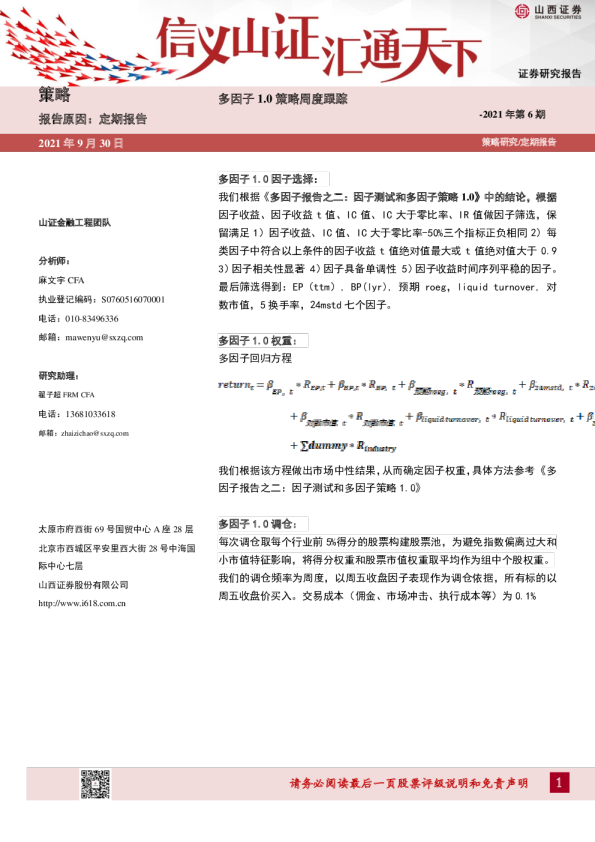Viewport: 595px width, 842px height.
Task: Click the Σdummy industry term in the formula
Action: coord(343,446)
